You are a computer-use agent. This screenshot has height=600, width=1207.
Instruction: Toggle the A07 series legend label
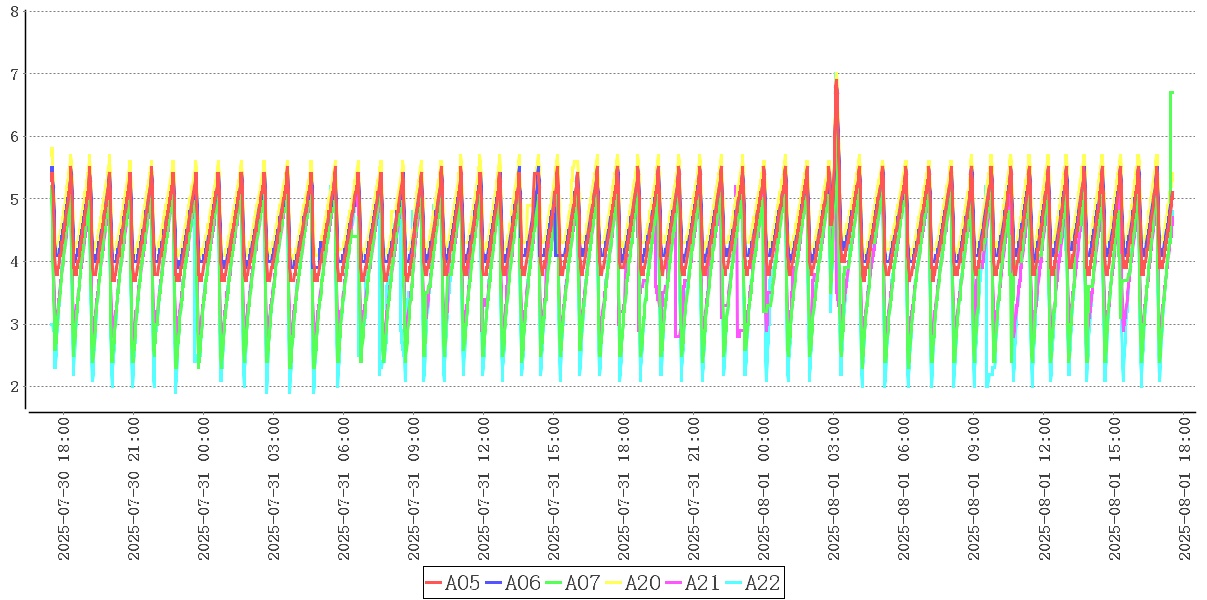(x=582, y=583)
